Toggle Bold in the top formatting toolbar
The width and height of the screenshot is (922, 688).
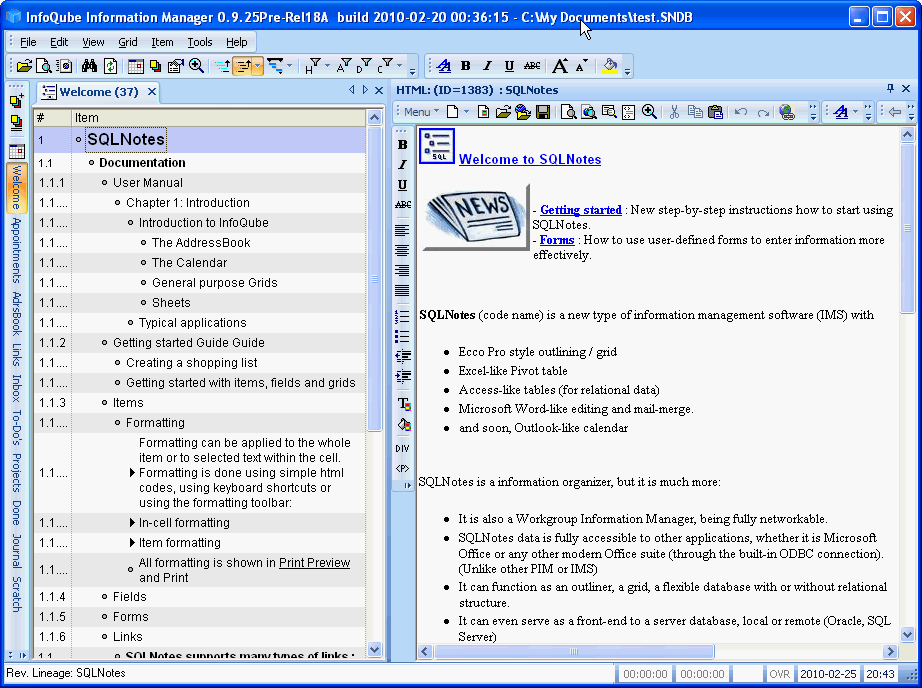coord(466,66)
